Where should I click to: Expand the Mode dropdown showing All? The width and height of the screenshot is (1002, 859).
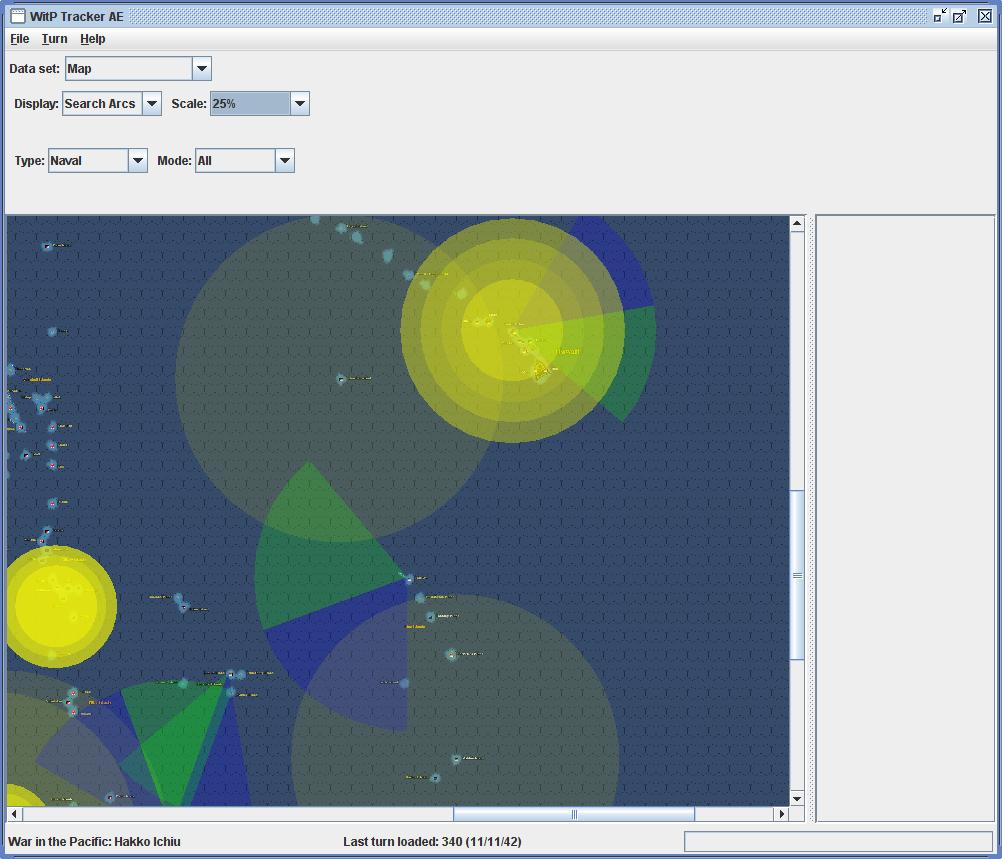pyautogui.click(x=284, y=161)
